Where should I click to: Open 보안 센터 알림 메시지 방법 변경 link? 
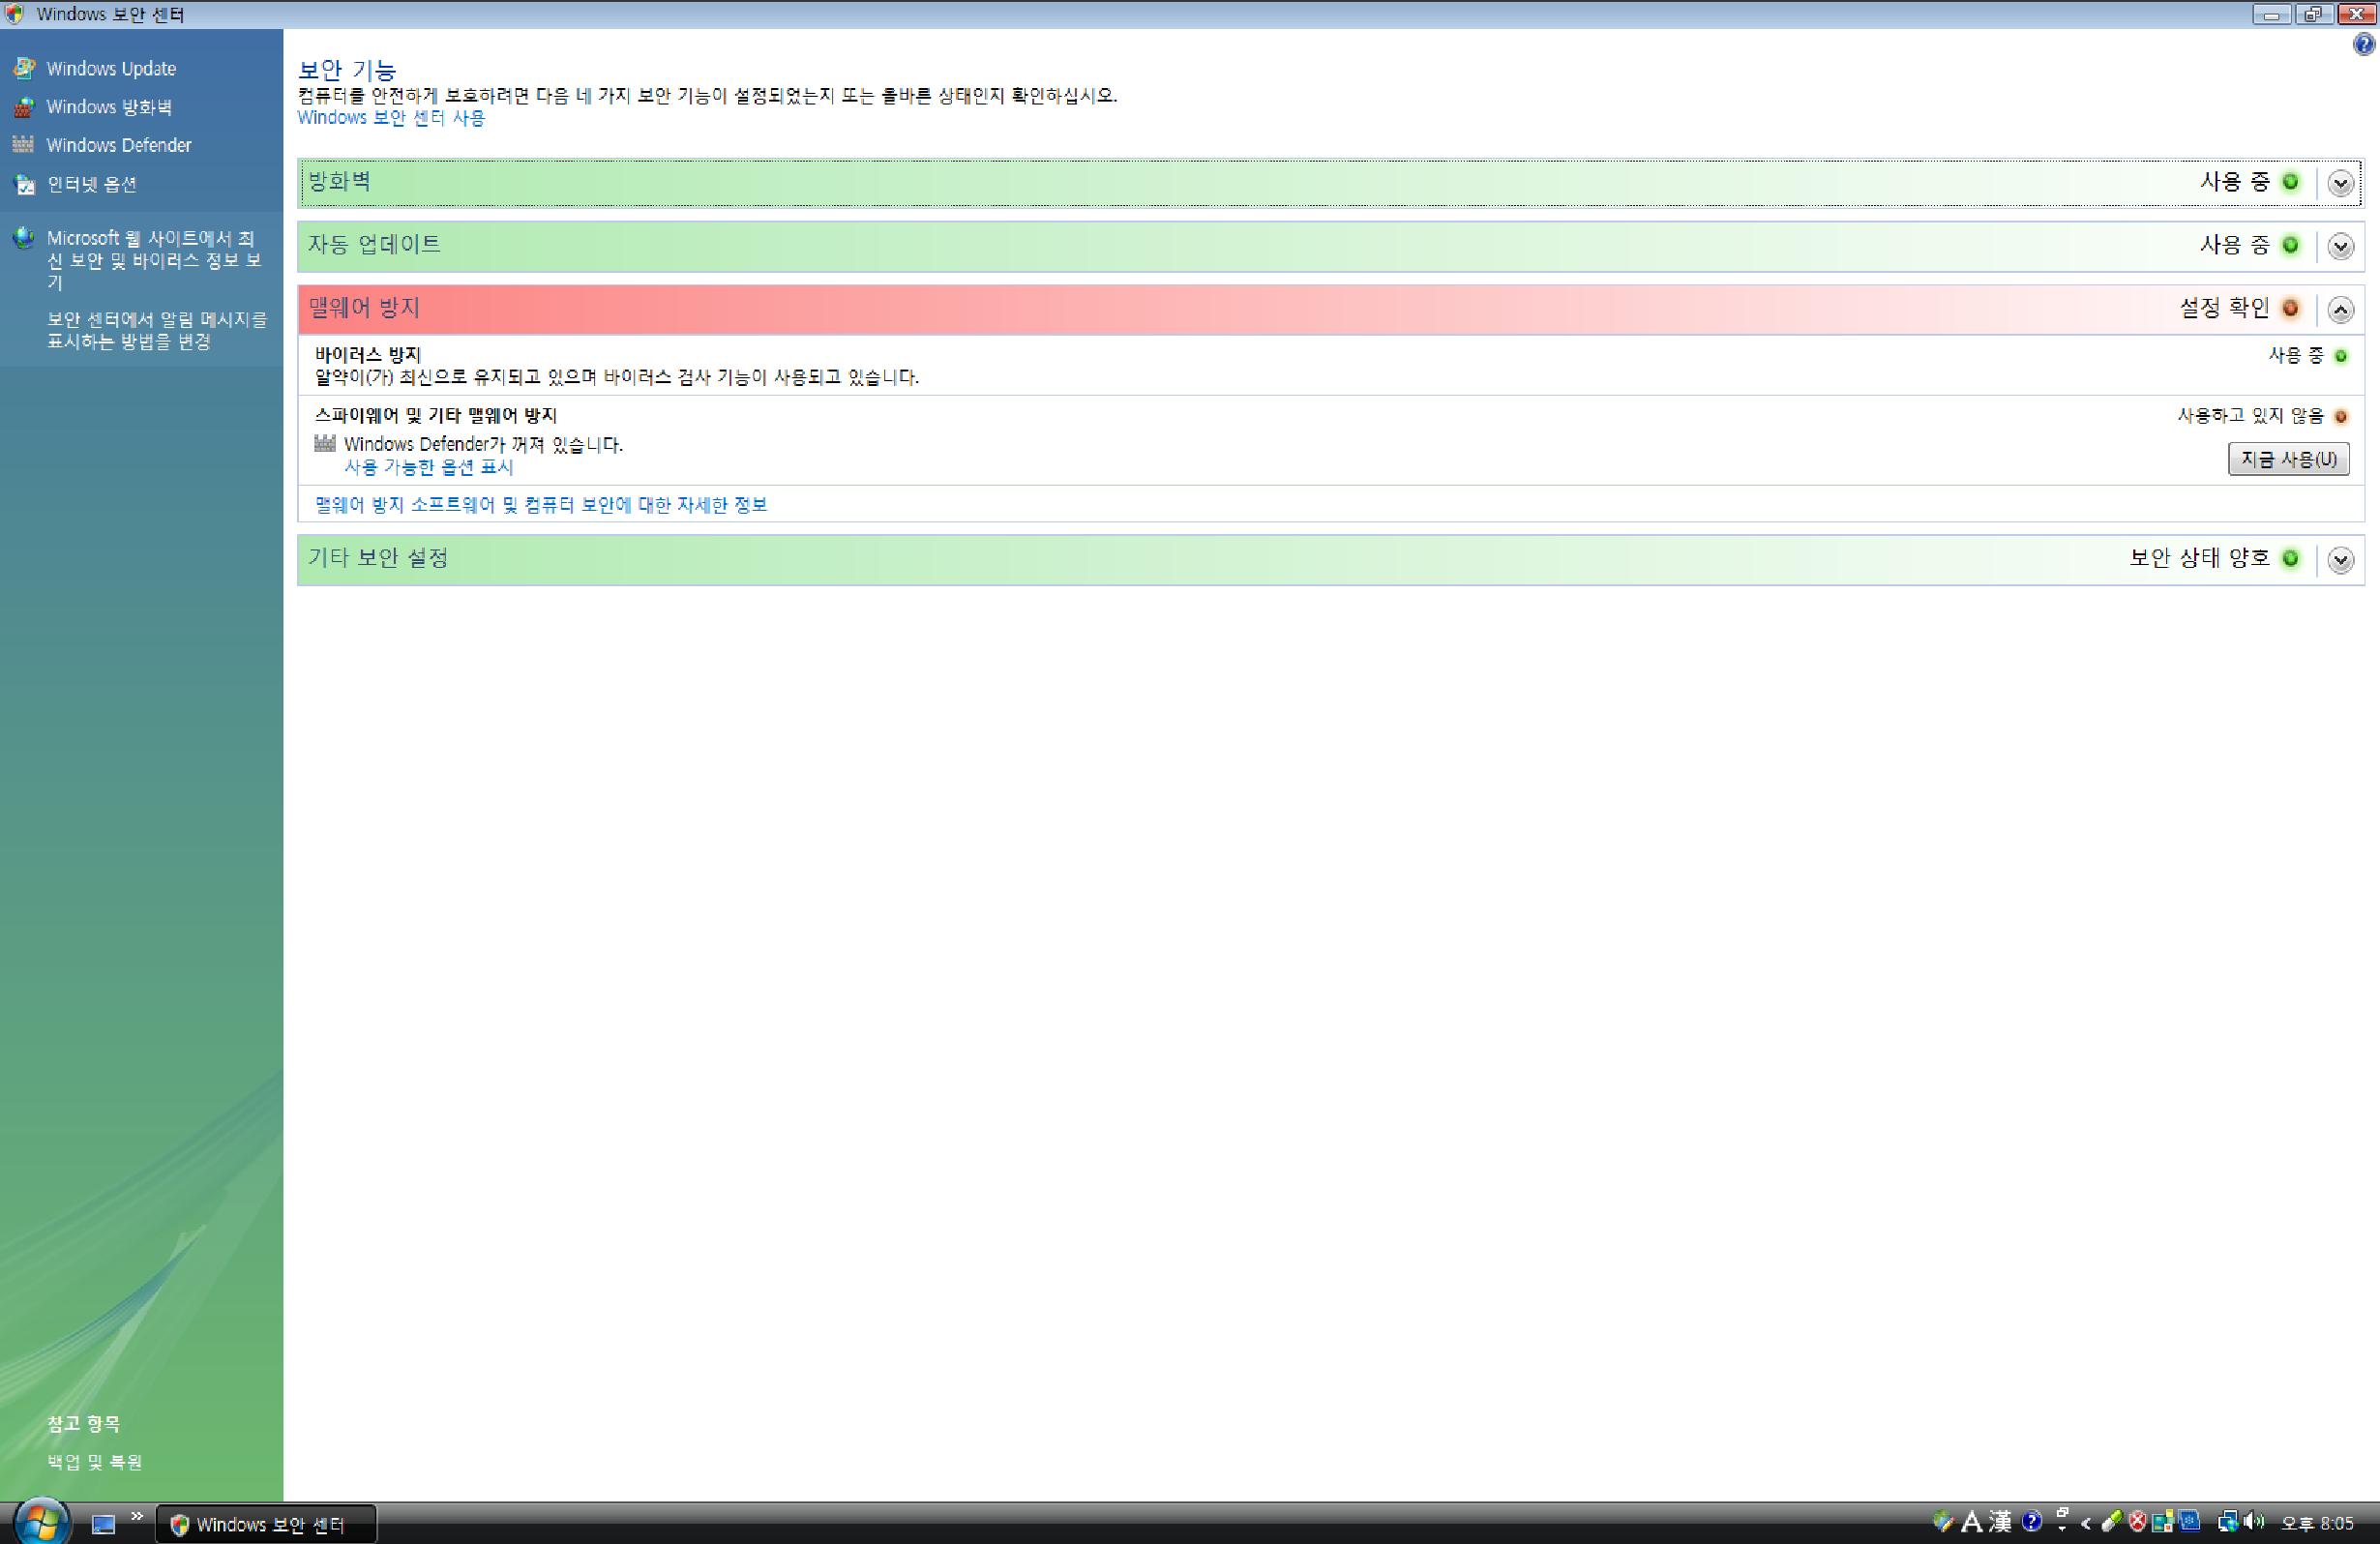(157, 330)
